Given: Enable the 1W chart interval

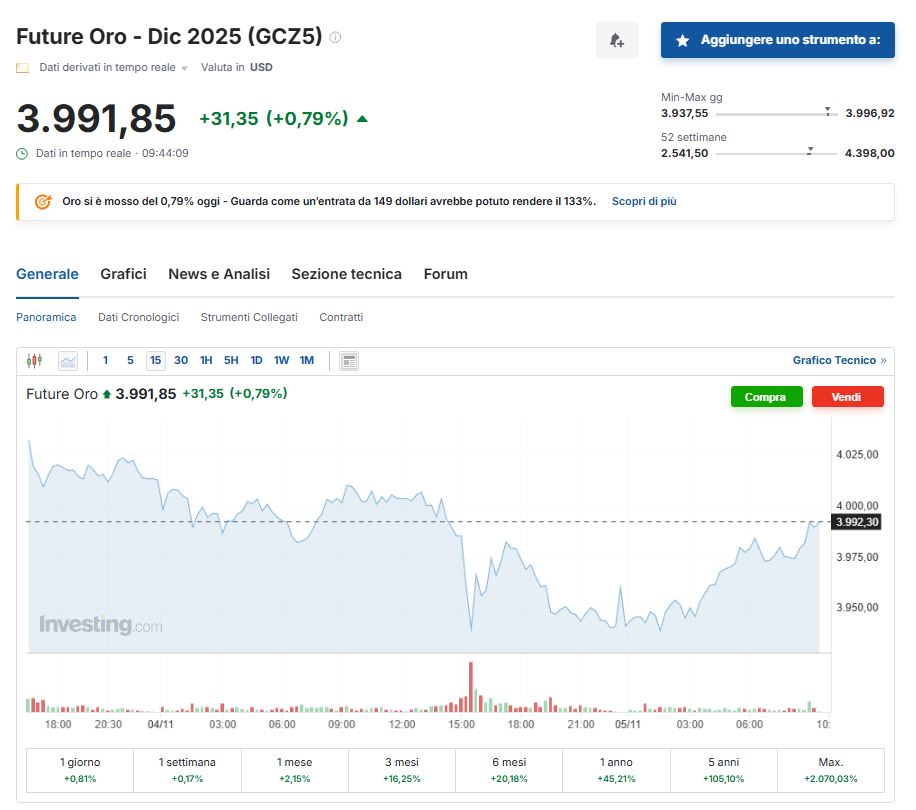Looking at the screenshot, I should [281, 361].
